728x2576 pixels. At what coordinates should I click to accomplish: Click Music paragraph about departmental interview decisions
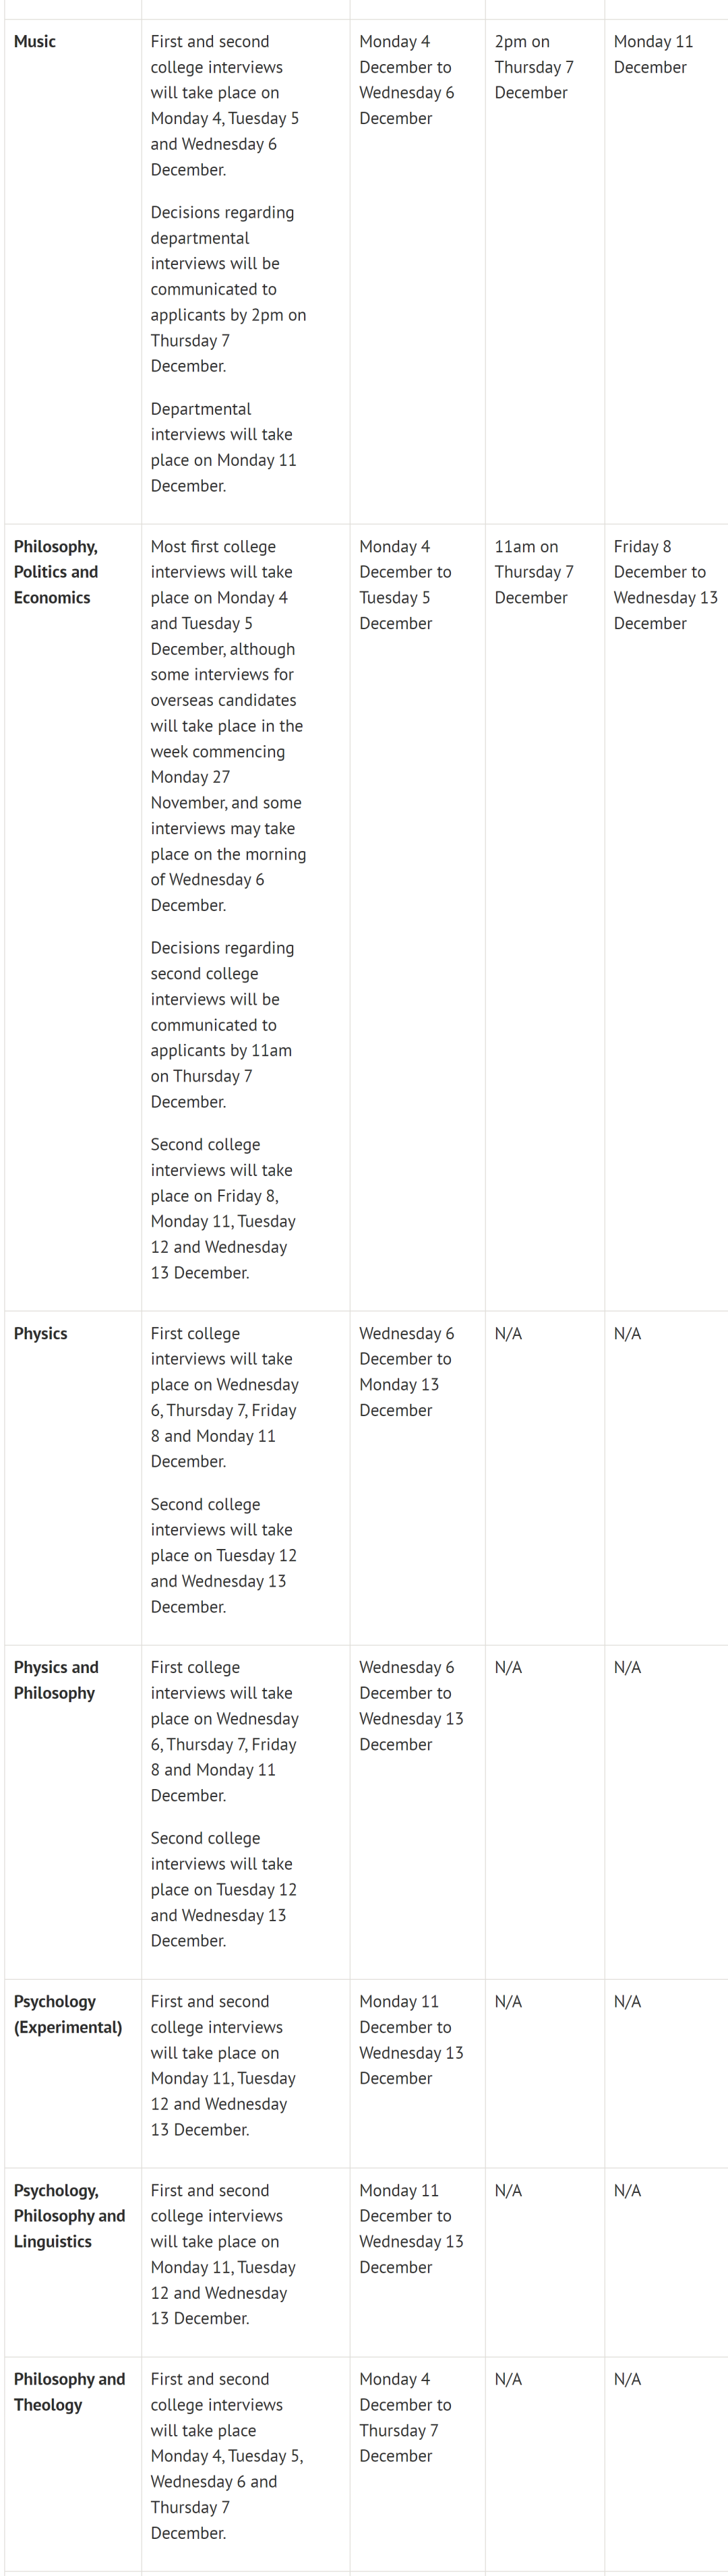228,289
